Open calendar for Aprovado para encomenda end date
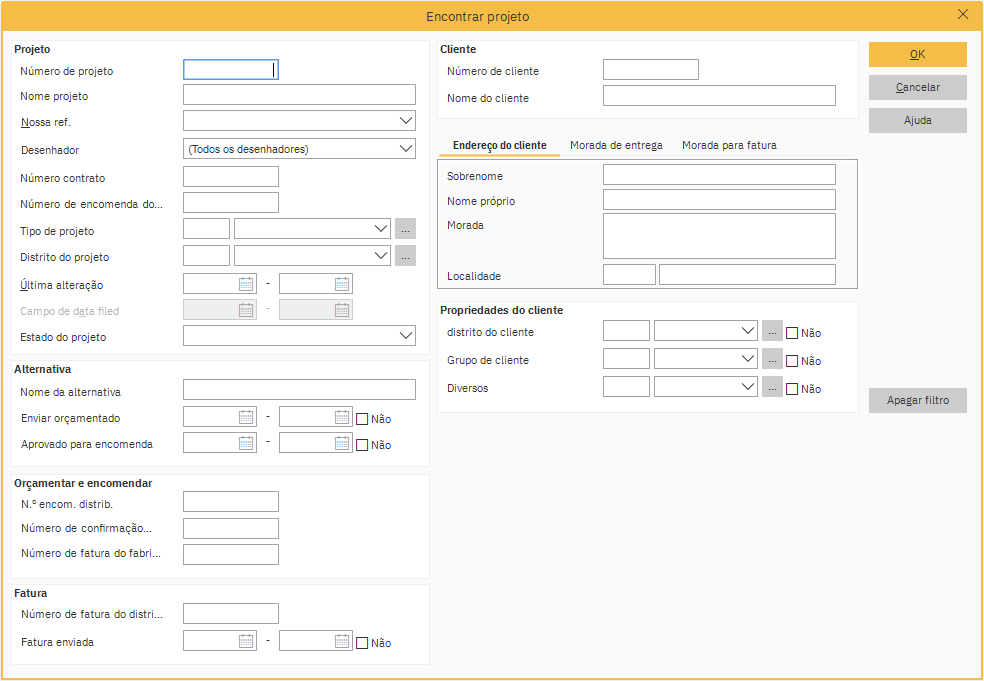984x681 pixels. click(342, 443)
